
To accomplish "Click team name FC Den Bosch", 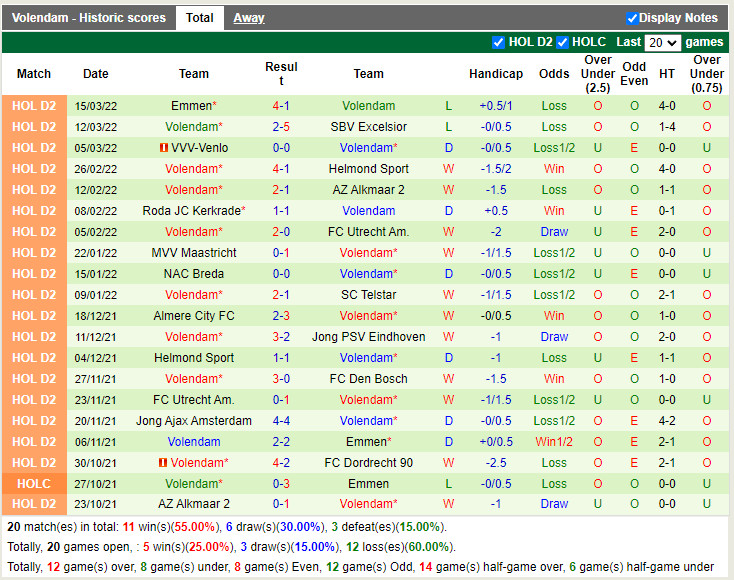I will pyautogui.click(x=368, y=379).
